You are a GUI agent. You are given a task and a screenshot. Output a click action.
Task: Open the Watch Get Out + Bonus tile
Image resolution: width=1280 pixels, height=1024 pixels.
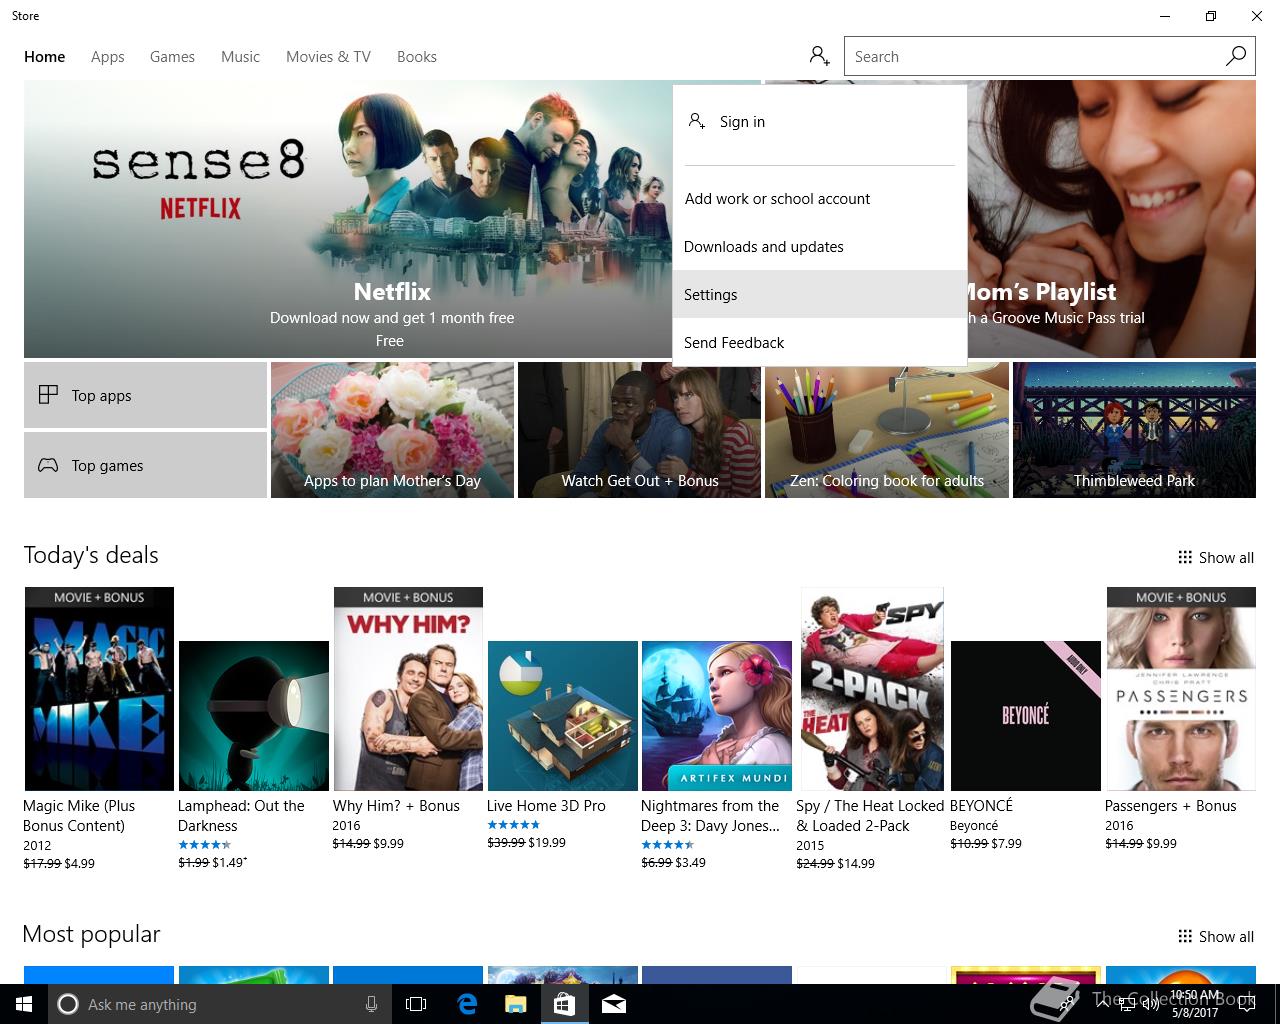pos(639,430)
